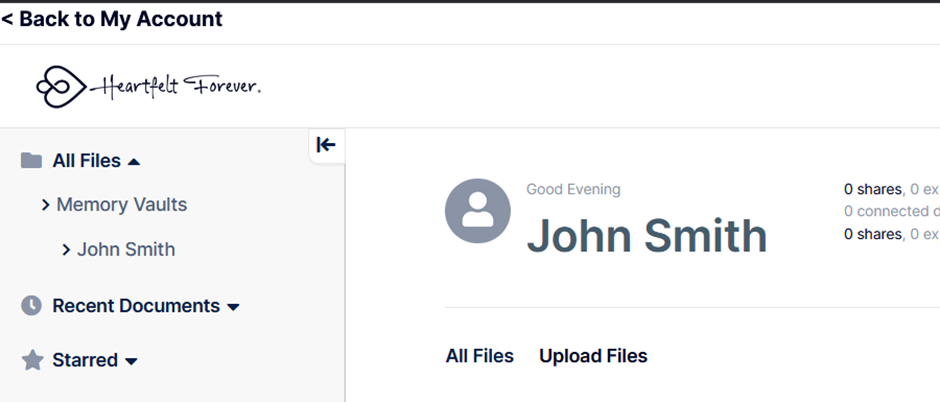
Task: Click the large John Smith profile heading
Action: coord(646,236)
